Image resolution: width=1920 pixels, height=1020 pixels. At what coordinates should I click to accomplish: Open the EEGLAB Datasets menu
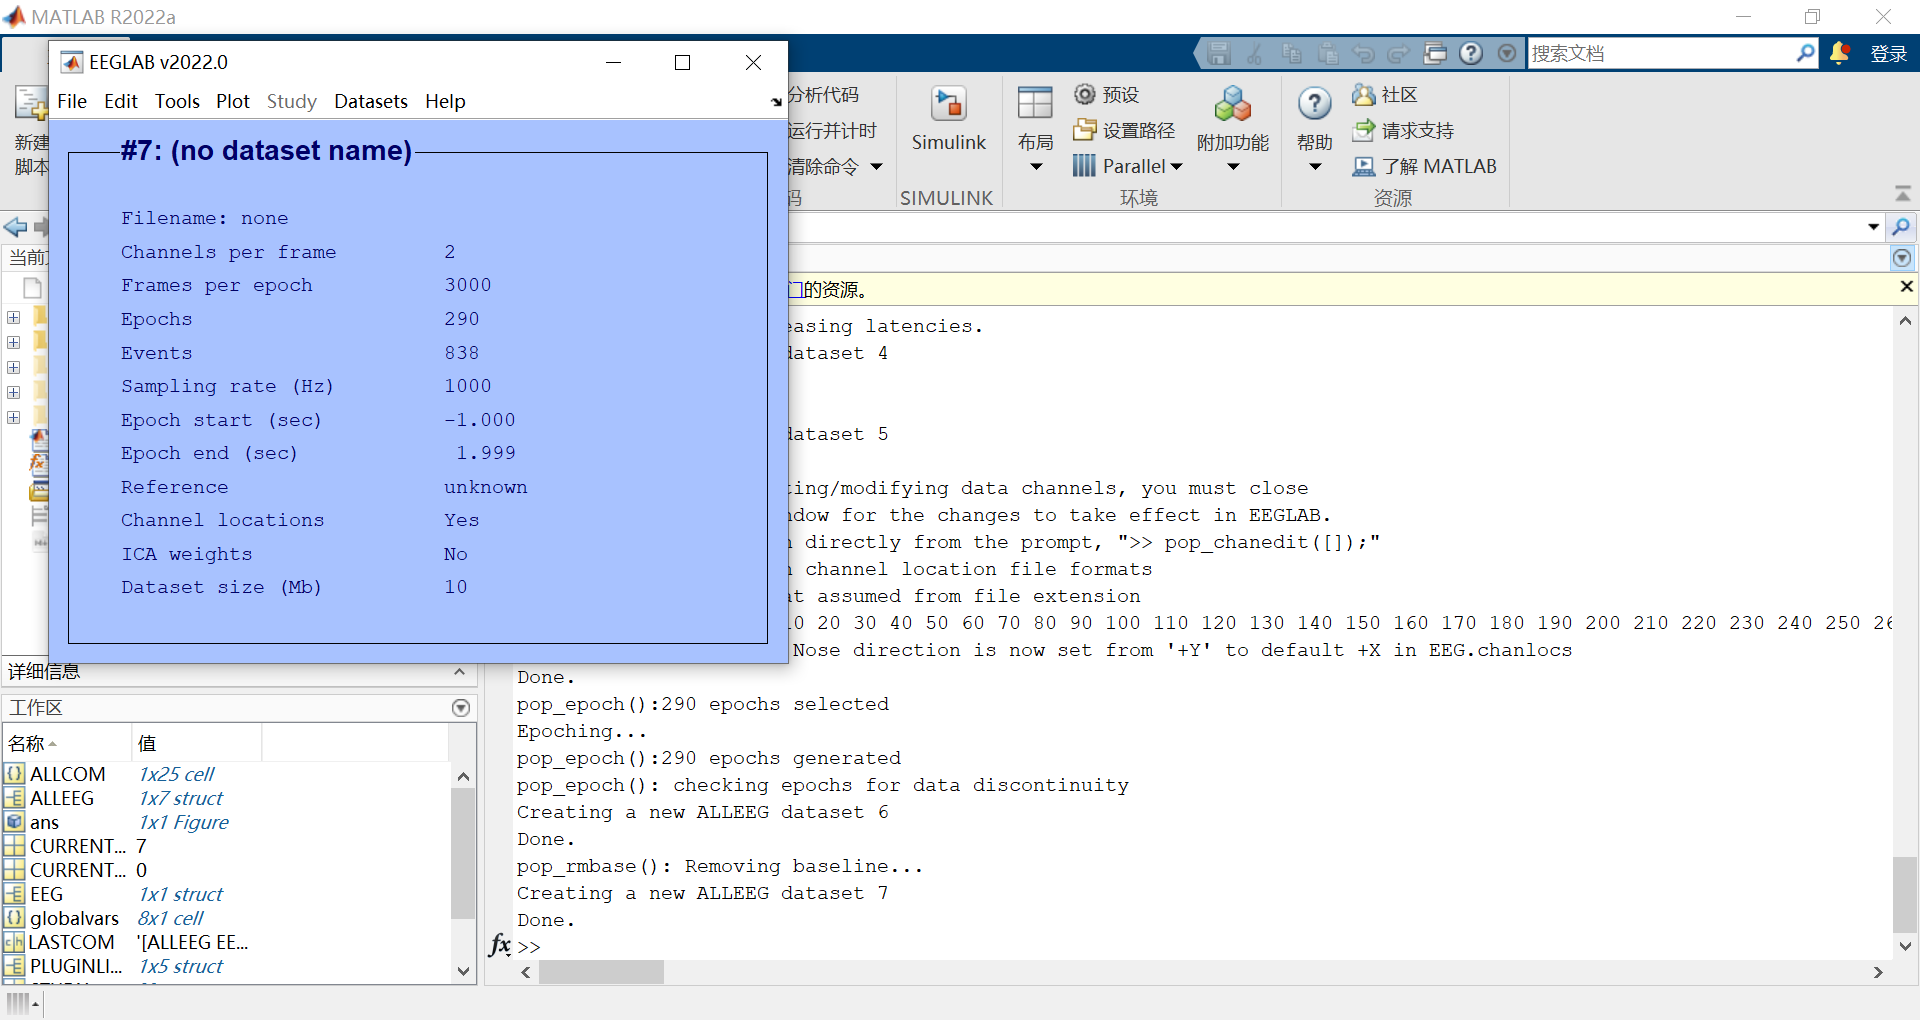(x=371, y=101)
